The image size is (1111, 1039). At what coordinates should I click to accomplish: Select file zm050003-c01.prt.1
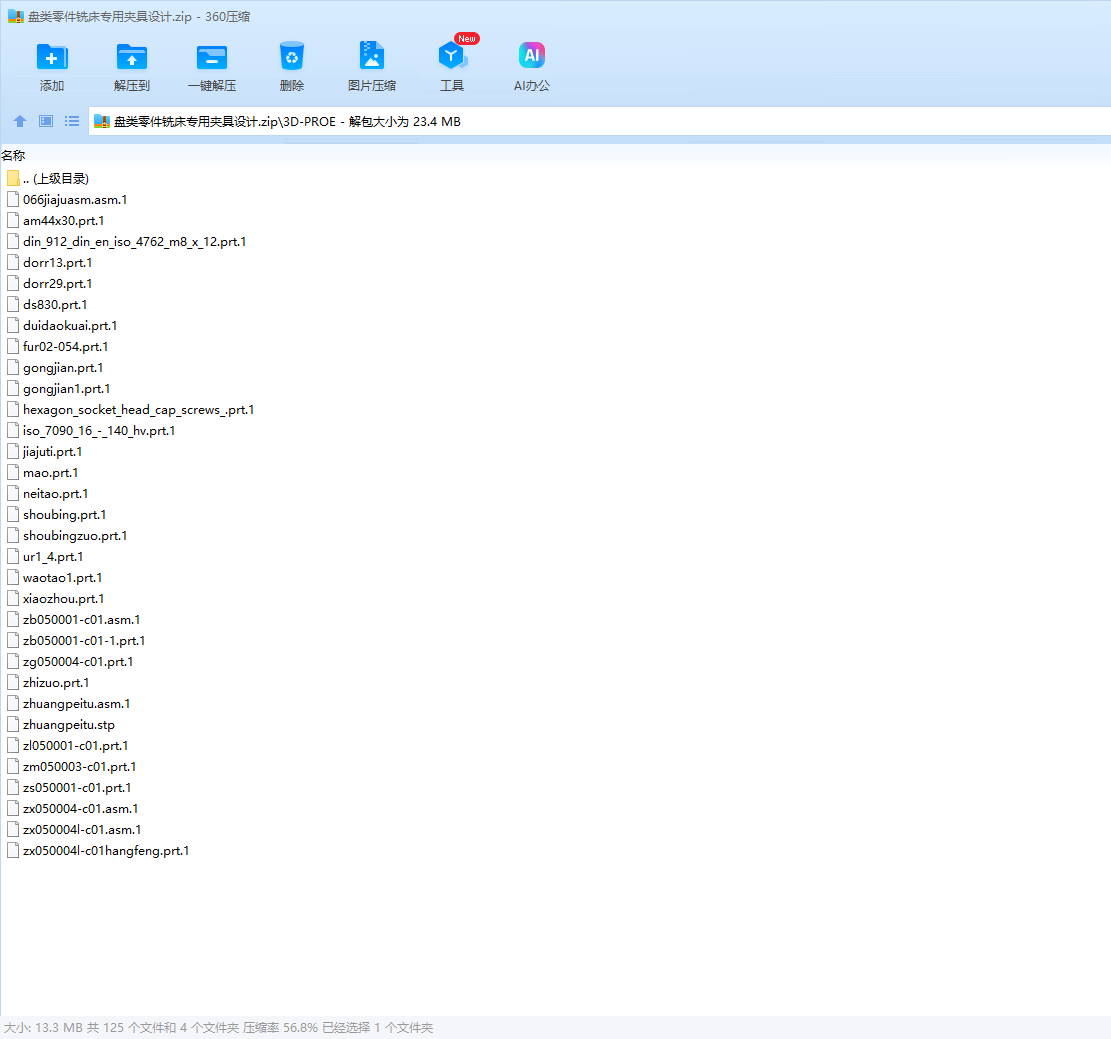click(x=72, y=767)
